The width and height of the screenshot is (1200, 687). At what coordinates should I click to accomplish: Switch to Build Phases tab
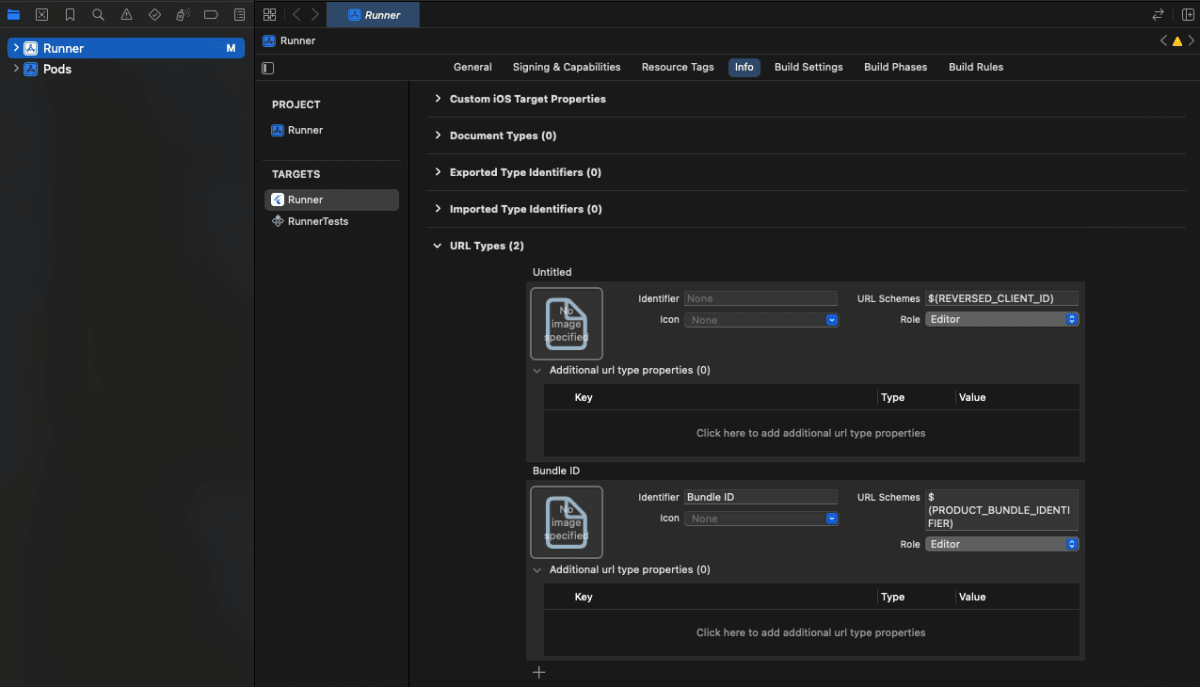pos(896,67)
